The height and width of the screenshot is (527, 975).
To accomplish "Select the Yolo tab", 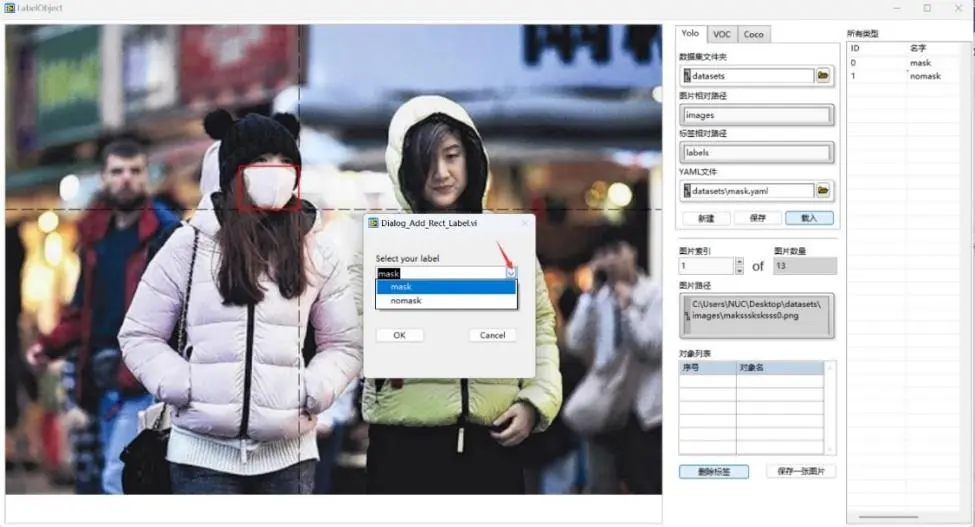I will (x=690, y=34).
